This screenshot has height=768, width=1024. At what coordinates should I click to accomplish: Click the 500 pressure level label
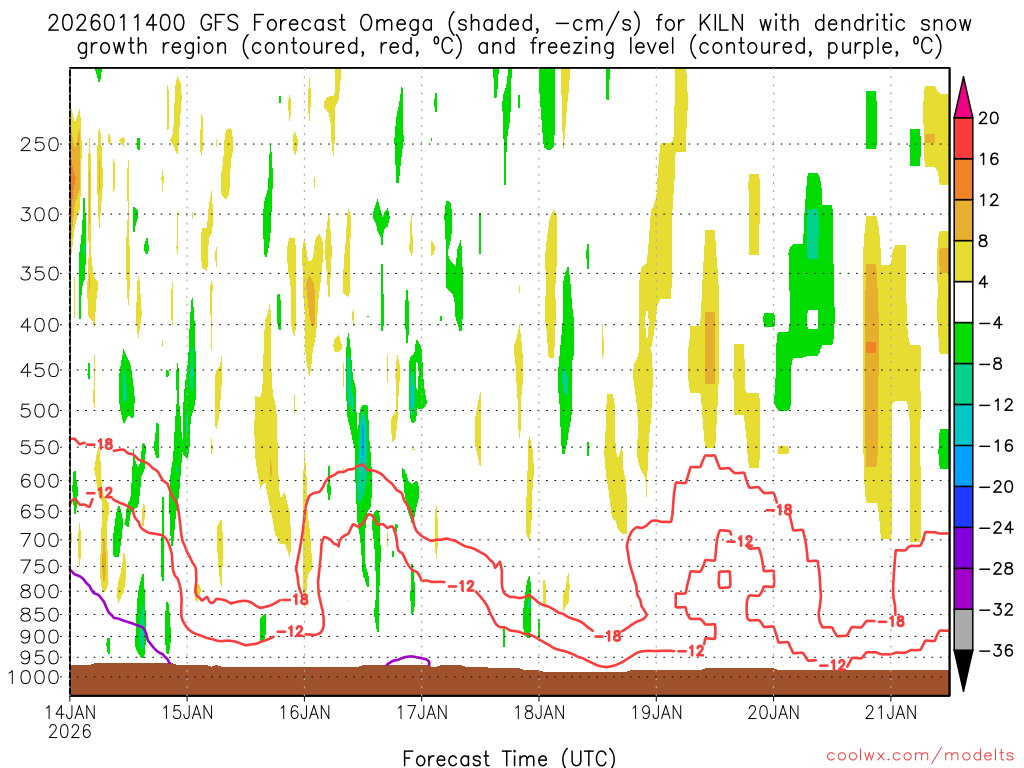[40, 411]
